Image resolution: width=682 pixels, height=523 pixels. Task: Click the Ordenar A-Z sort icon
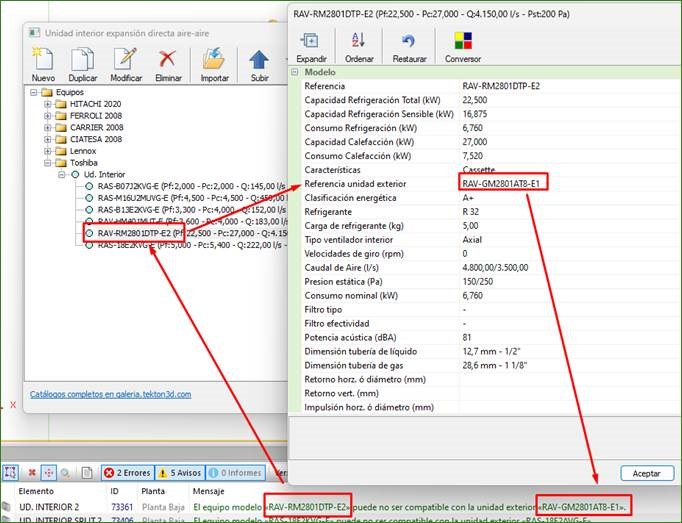(x=358, y=40)
